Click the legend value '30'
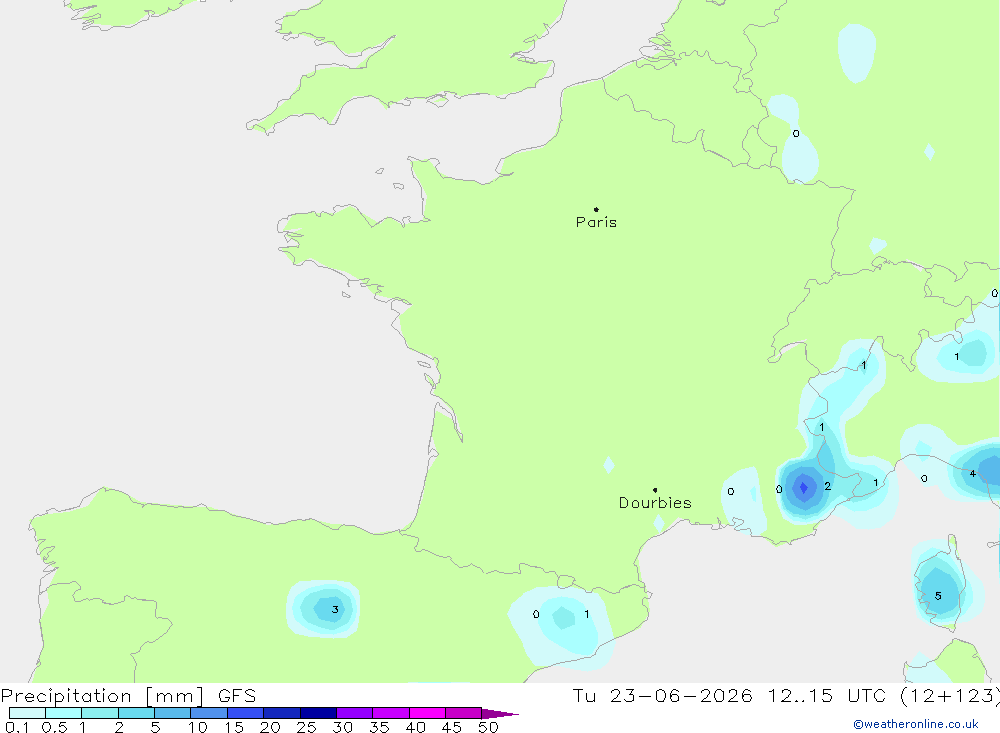The image size is (1000, 733). point(343,727)
